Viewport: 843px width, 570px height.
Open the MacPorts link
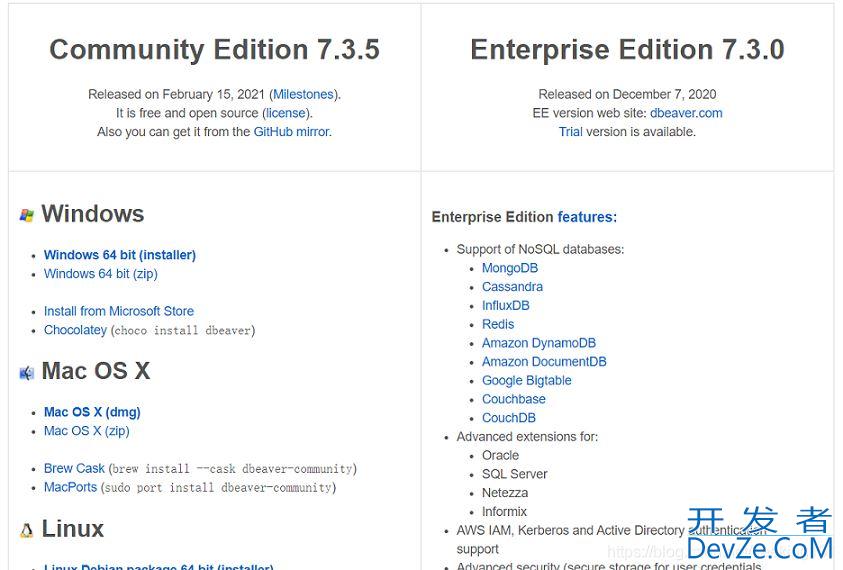[70, 487]
